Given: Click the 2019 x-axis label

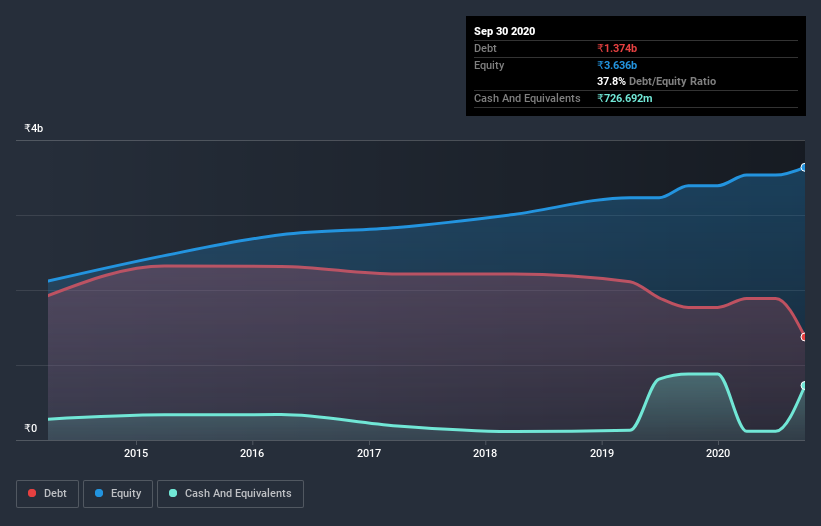Looking at the screenshot, I should coord(602,453).
